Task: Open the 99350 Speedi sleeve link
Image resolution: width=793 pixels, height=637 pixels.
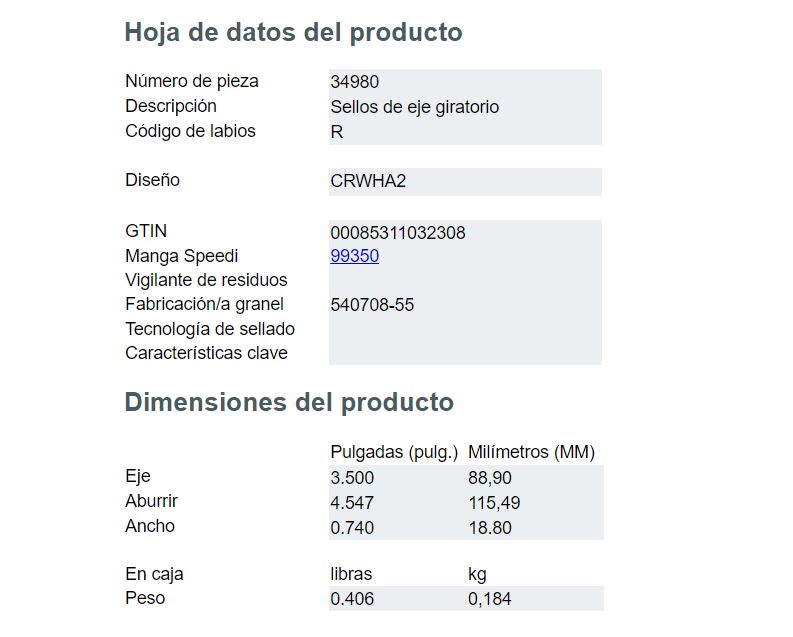Action: [x=355, y=256]
